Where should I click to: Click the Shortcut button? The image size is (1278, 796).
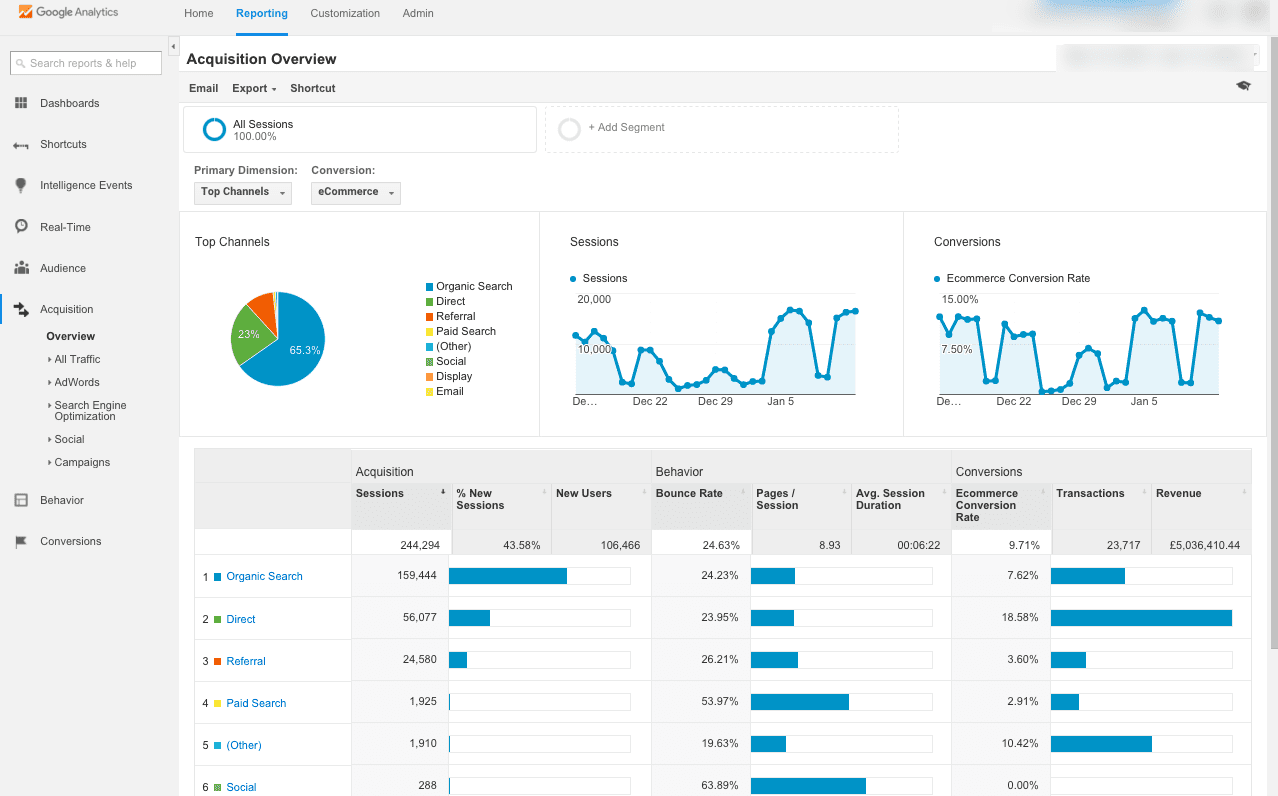[313, 88]
